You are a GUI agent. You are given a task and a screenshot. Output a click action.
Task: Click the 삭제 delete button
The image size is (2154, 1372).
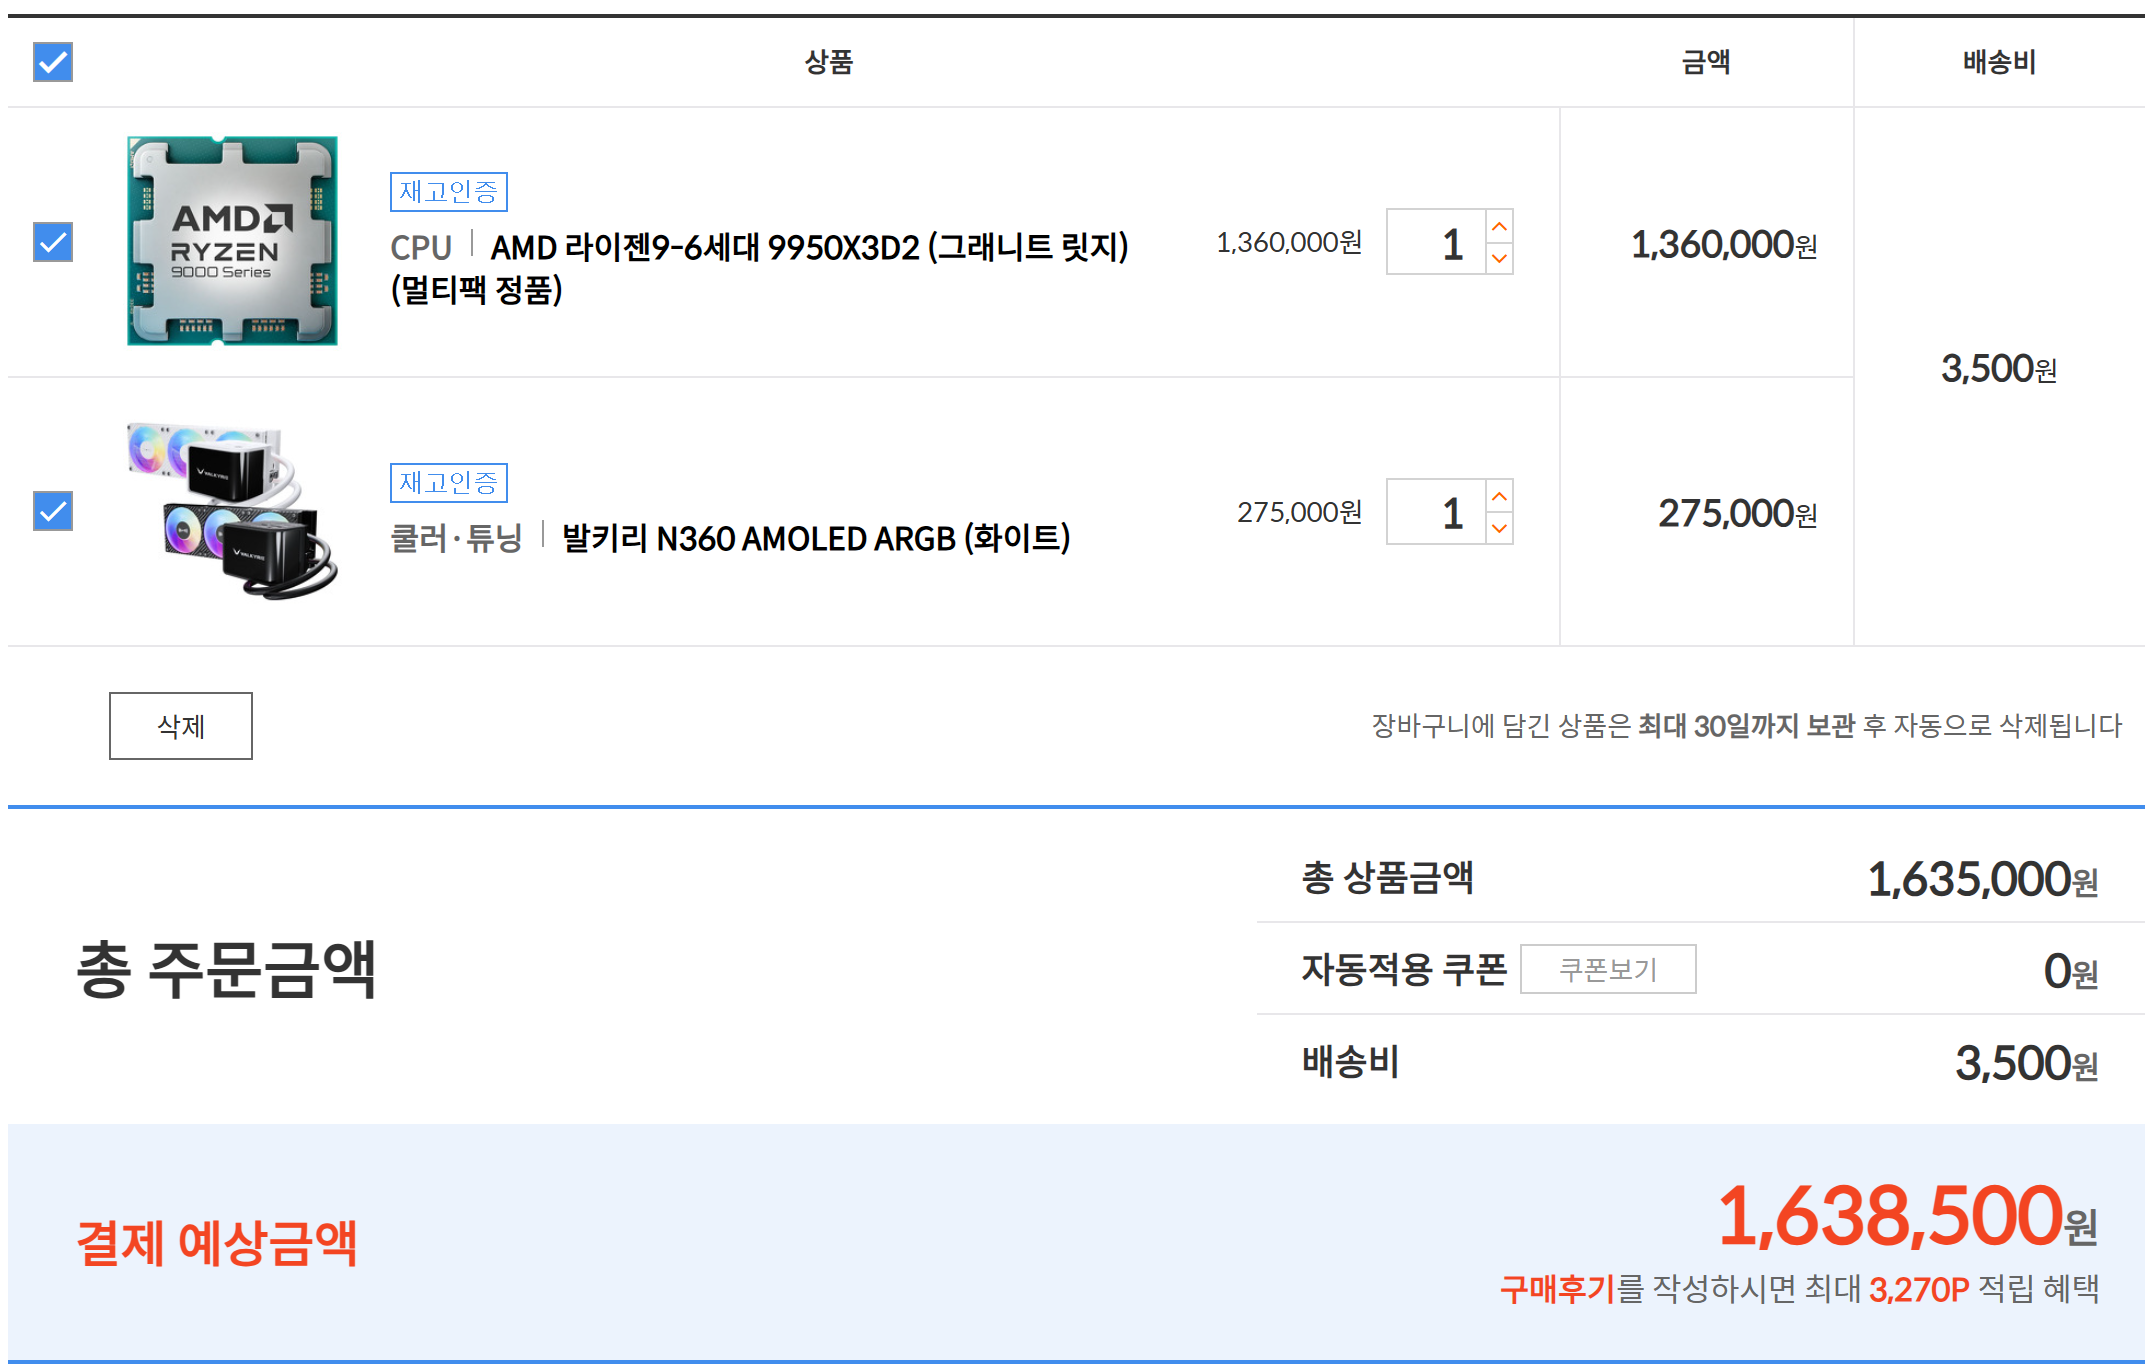pyautogui.click(x=181, y=726)
